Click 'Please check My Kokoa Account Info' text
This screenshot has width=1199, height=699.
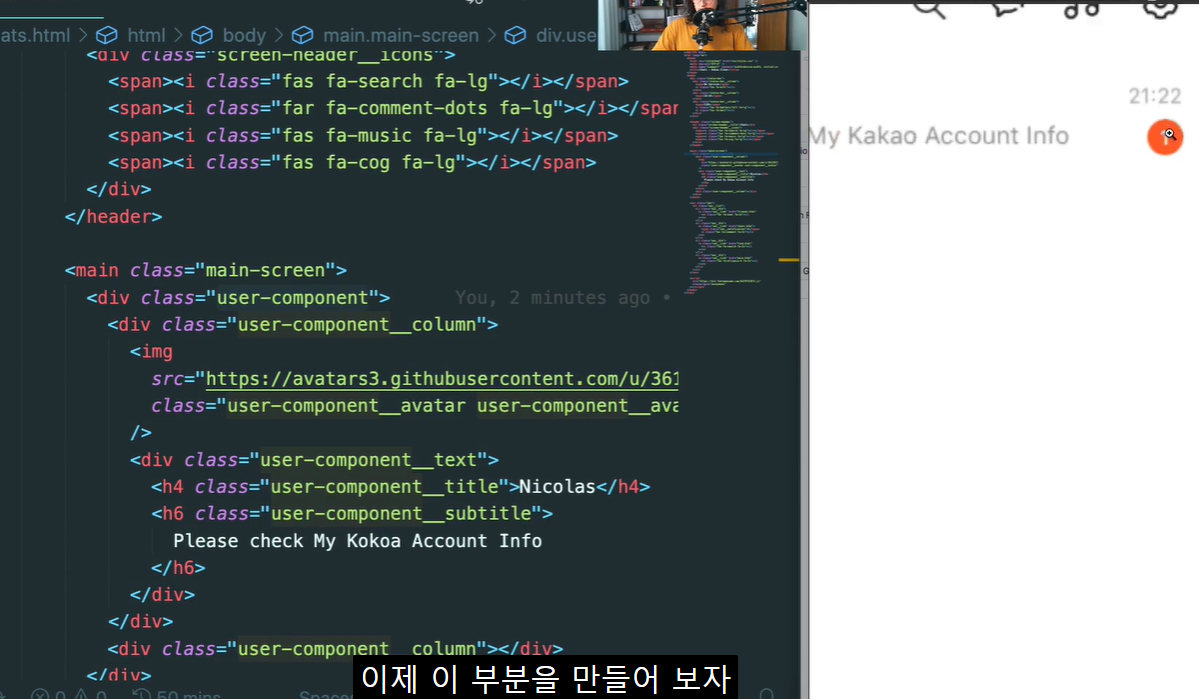click(358, 541)
